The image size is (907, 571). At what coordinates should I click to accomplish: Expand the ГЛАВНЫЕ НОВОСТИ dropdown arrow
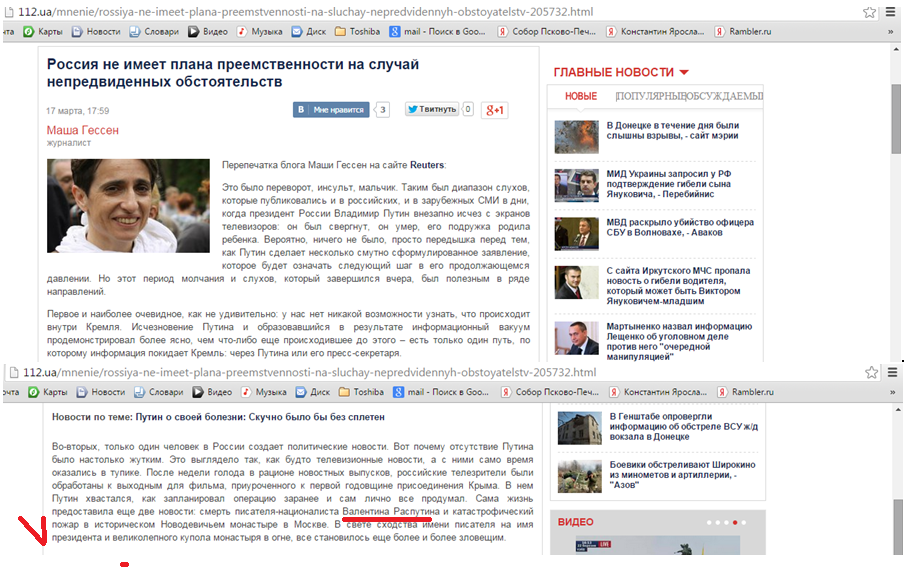point(684,72)
